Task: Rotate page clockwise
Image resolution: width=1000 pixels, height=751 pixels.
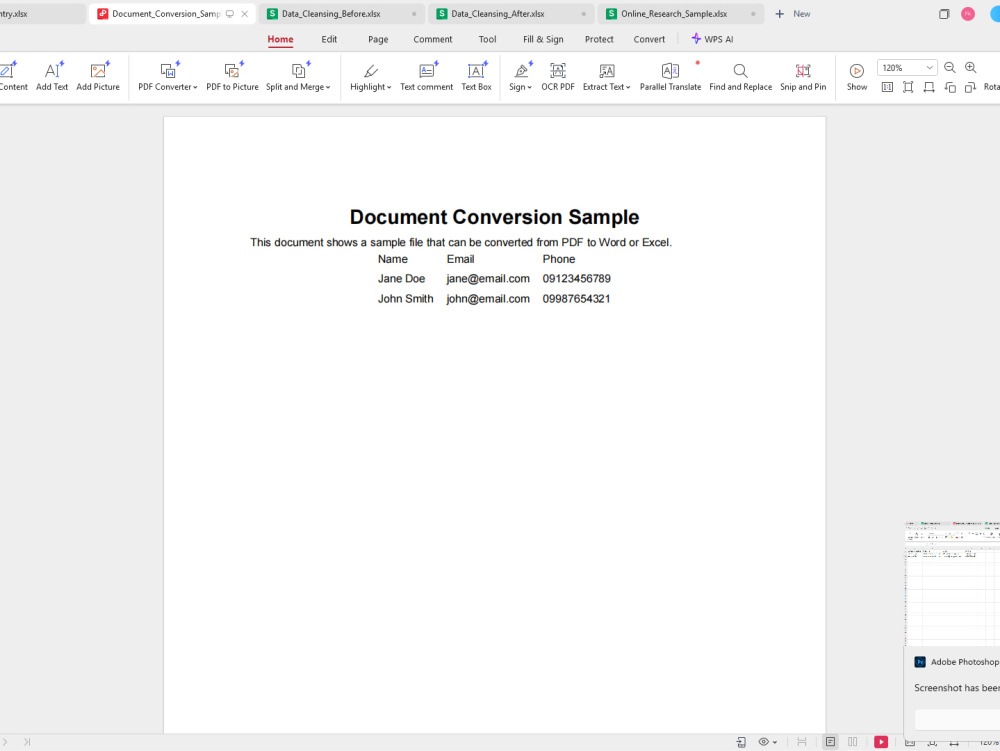Action: (x=971, y=87)
